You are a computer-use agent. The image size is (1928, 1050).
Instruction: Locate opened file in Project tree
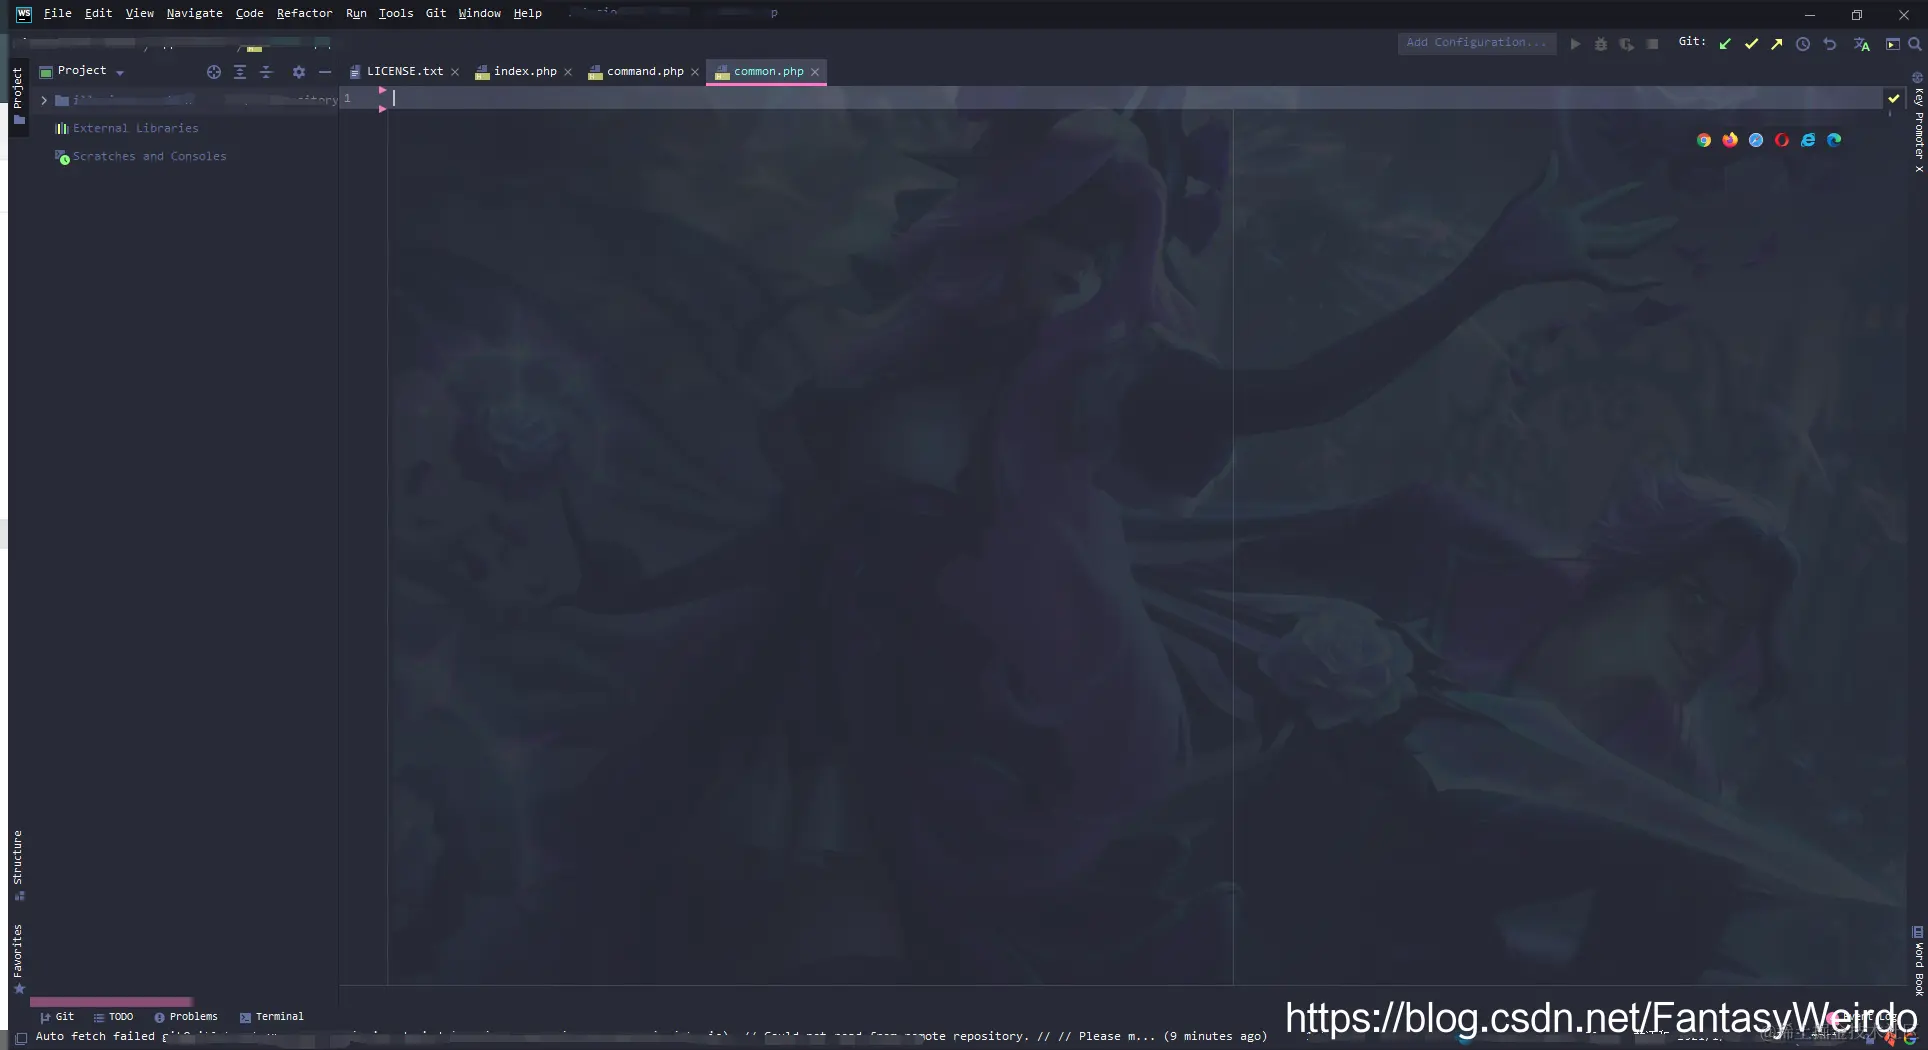213,72
